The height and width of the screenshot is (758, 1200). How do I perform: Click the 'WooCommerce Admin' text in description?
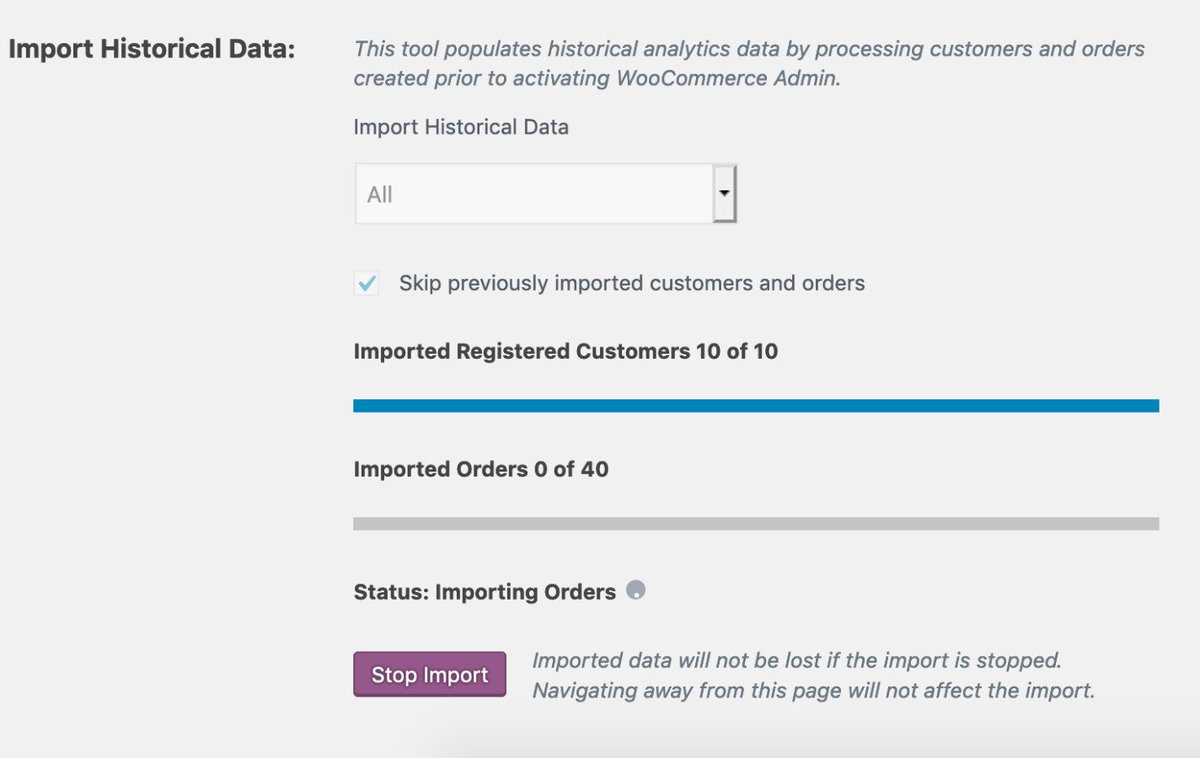click(730, 78)
